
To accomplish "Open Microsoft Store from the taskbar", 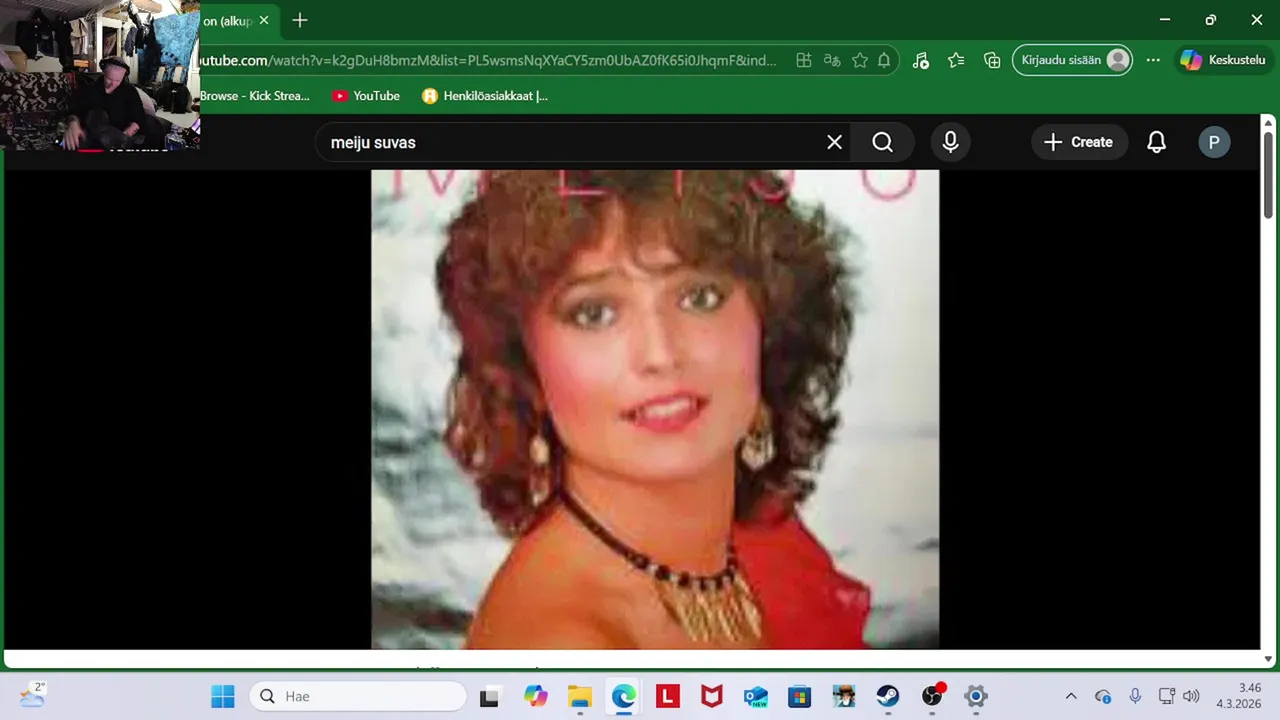I will coord(800,696).
